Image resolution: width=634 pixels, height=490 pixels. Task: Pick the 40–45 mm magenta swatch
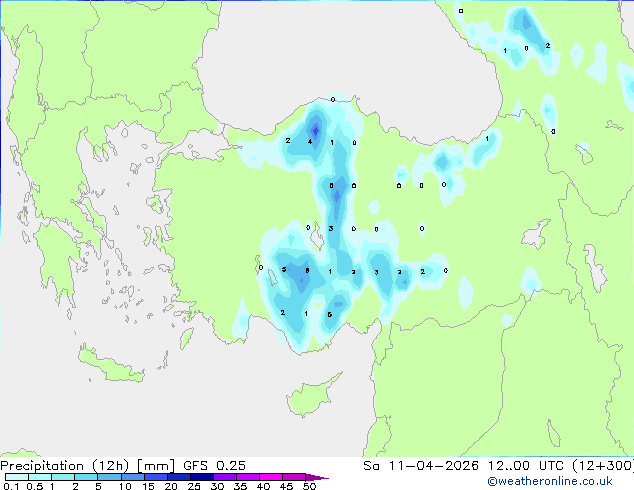point(270,477)
